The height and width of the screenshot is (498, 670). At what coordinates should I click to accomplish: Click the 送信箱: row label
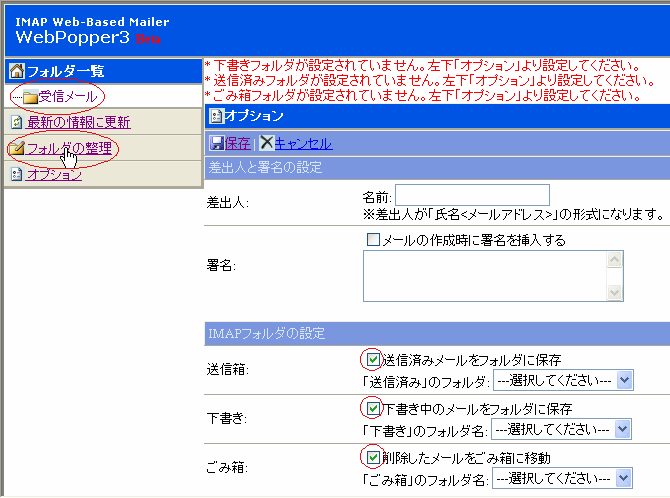227,369
